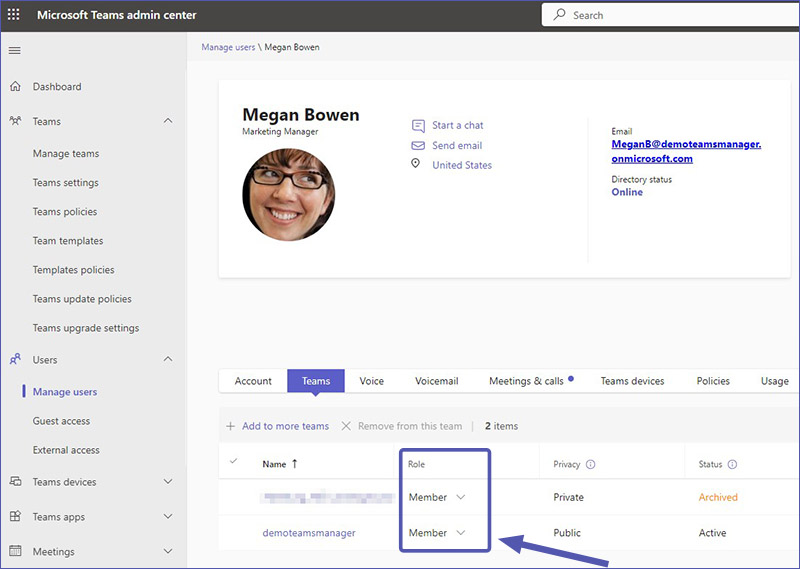Switch to the Account tab
This screenshot has width=800, height=569.
253,381
